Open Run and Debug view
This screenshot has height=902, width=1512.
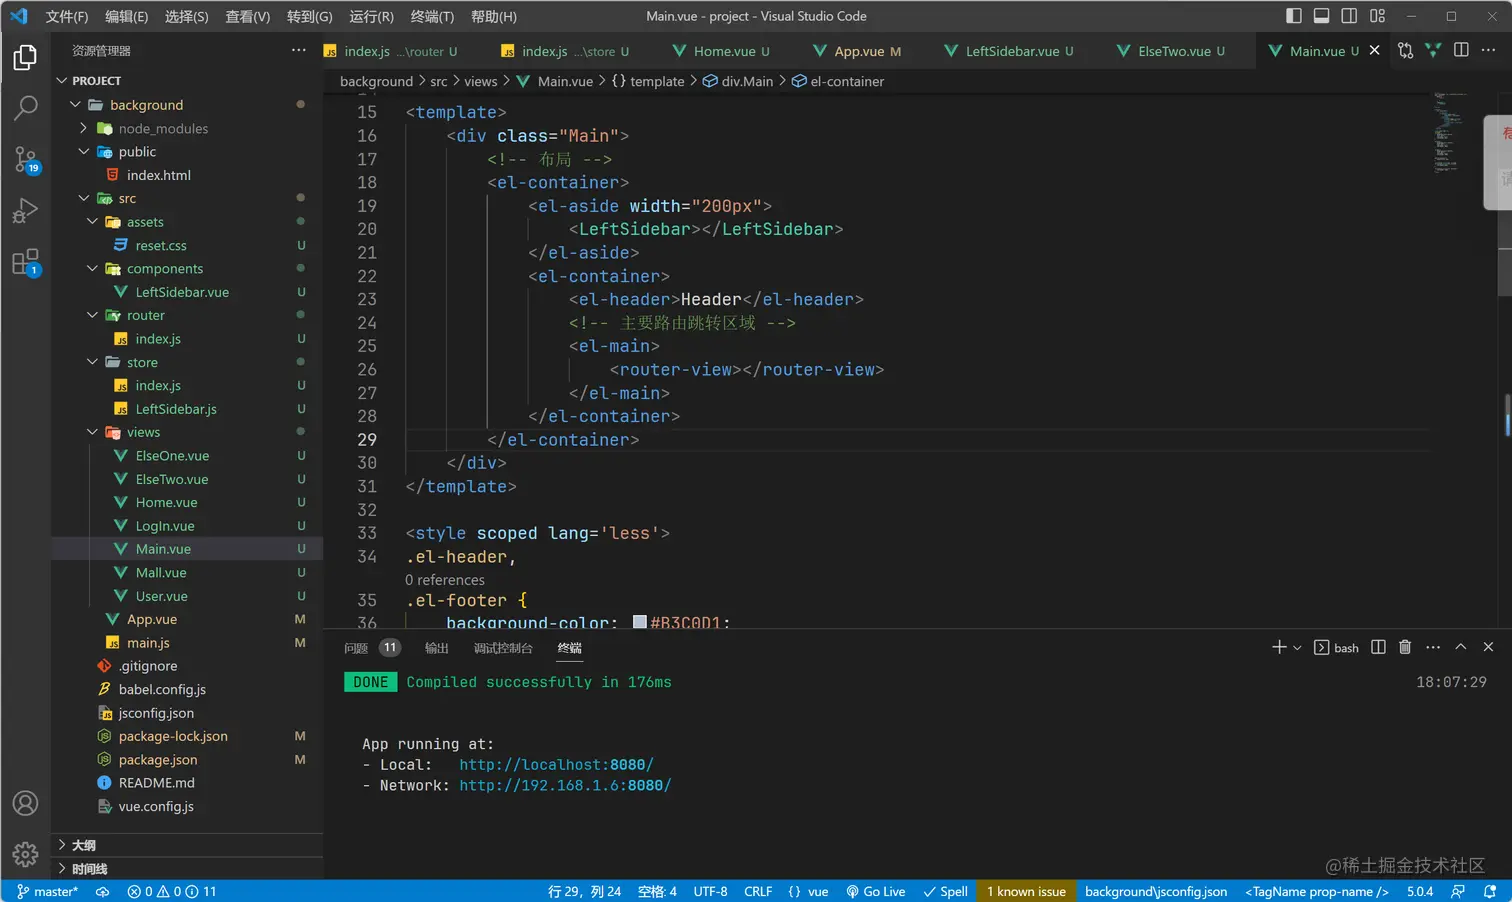26,211
